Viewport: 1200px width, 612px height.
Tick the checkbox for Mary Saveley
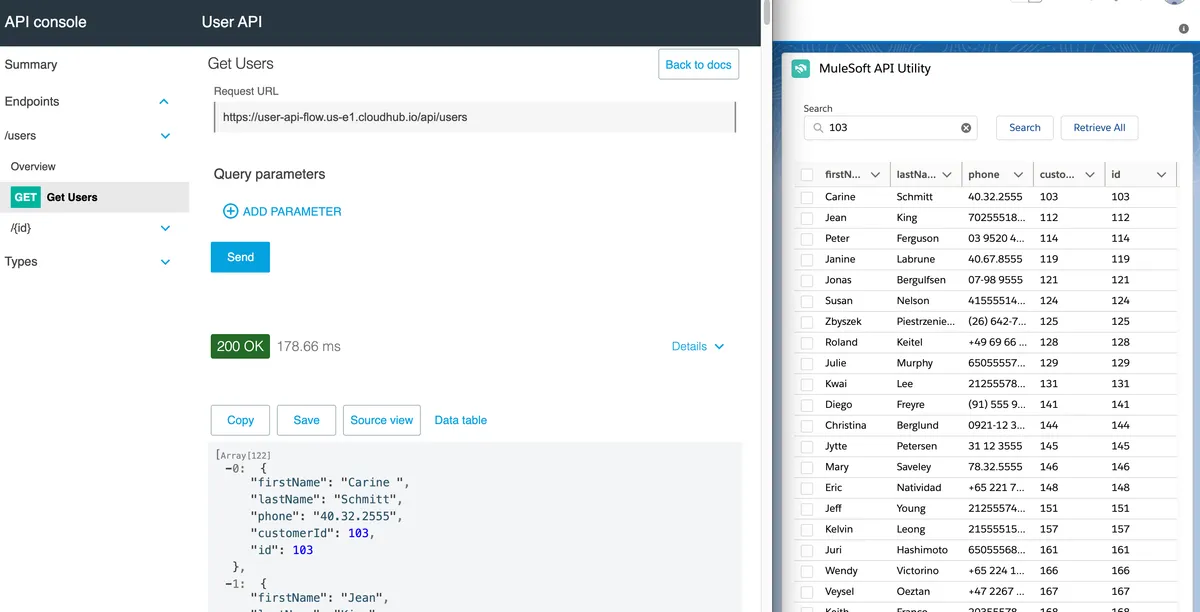(x=807, y=467)
